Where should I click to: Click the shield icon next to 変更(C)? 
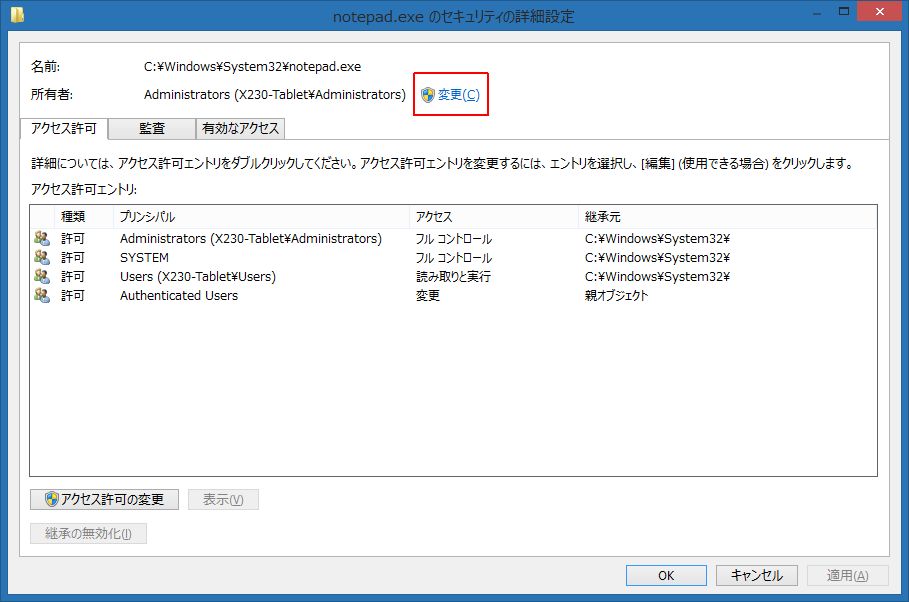point(428,95)
